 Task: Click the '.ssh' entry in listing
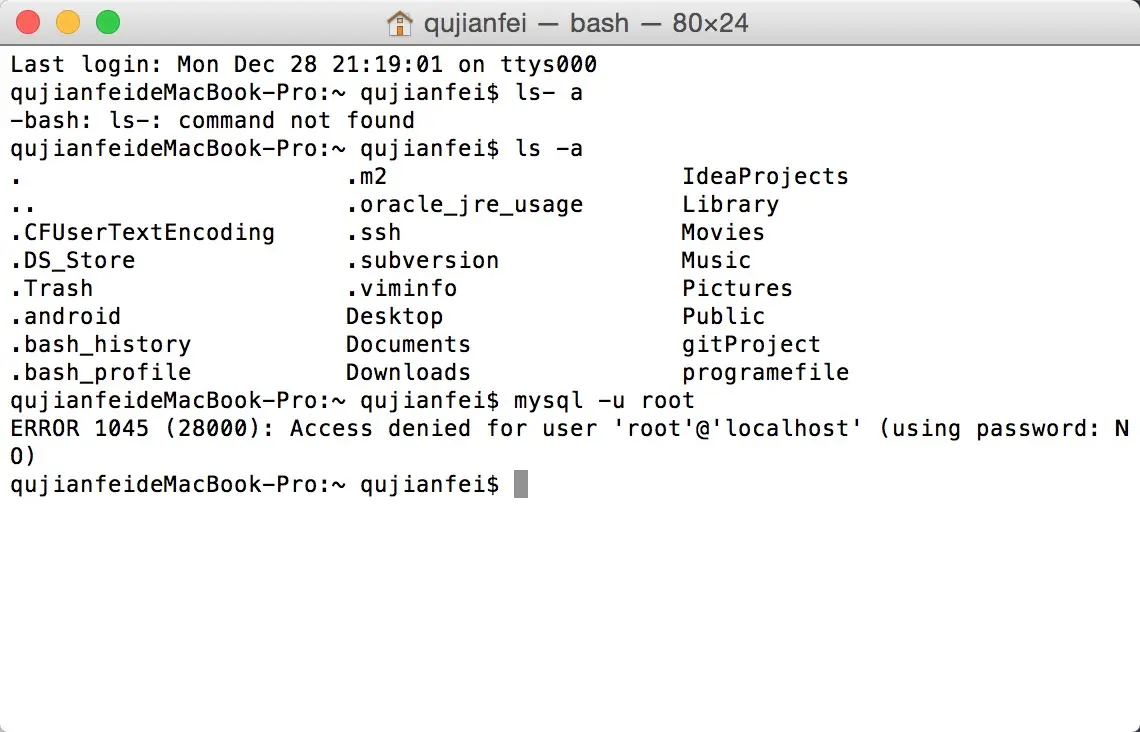(x=374, y=233)
